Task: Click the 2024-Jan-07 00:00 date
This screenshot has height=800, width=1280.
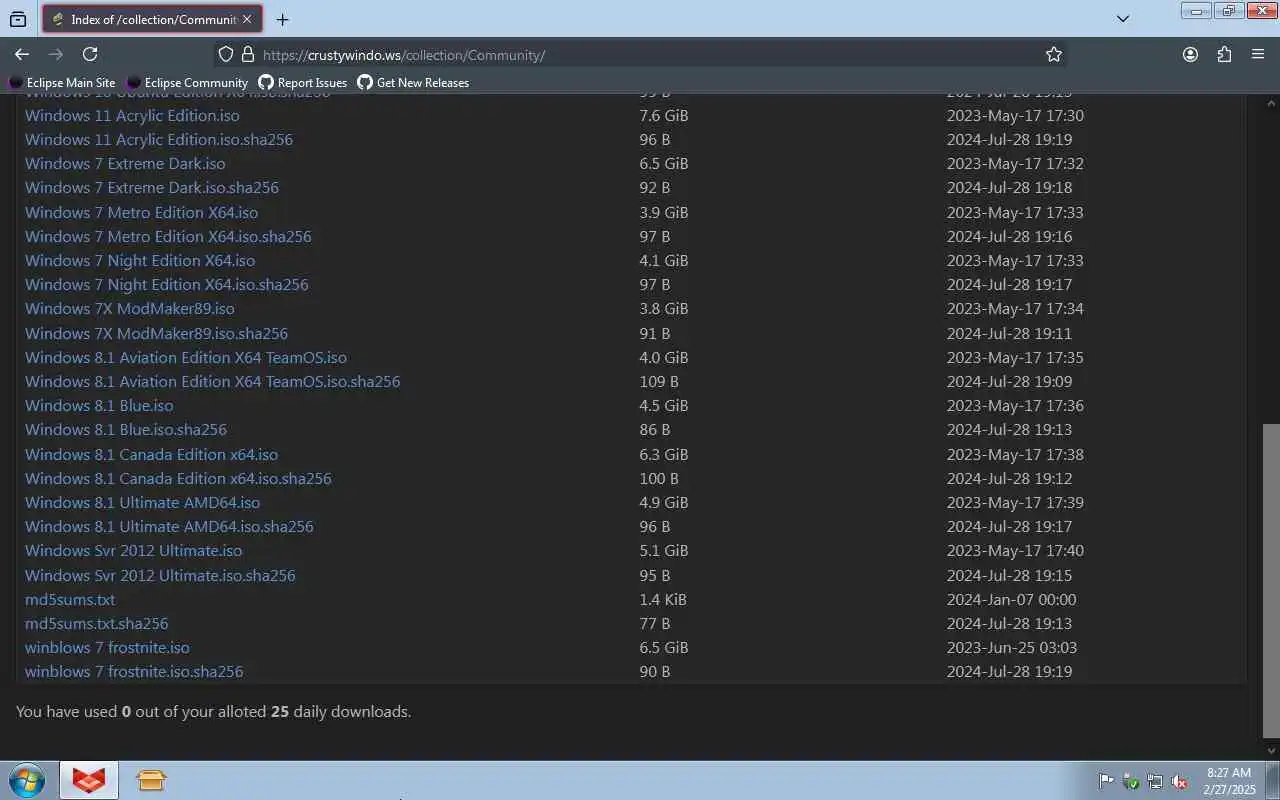Action: (x=1012, y=599)
